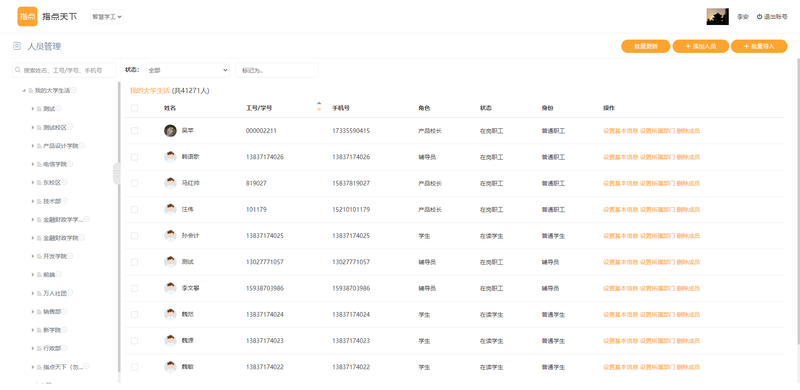Screen dimensions: 800x390
Task: Select 新学院 in the department tree
Action: 52,330
